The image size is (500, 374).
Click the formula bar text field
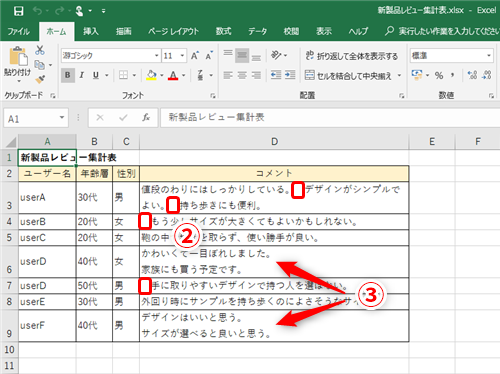point(330,118)
